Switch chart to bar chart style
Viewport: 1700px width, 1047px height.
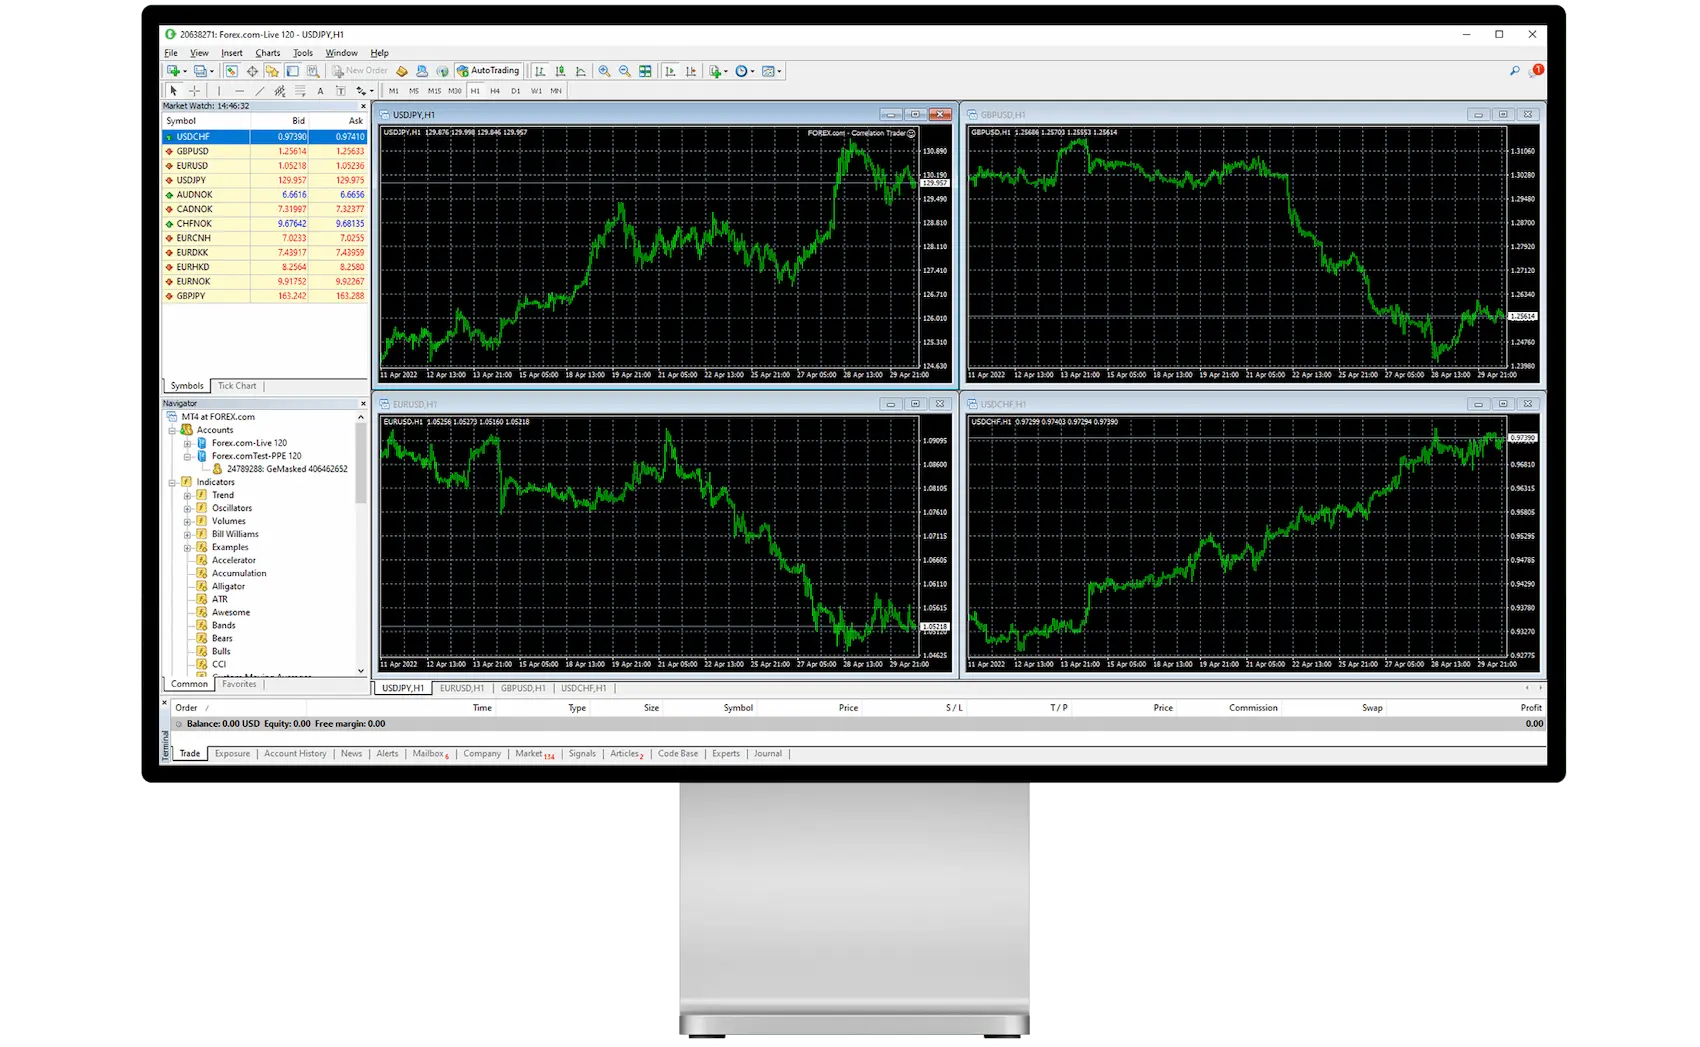(x=540, y=71)
